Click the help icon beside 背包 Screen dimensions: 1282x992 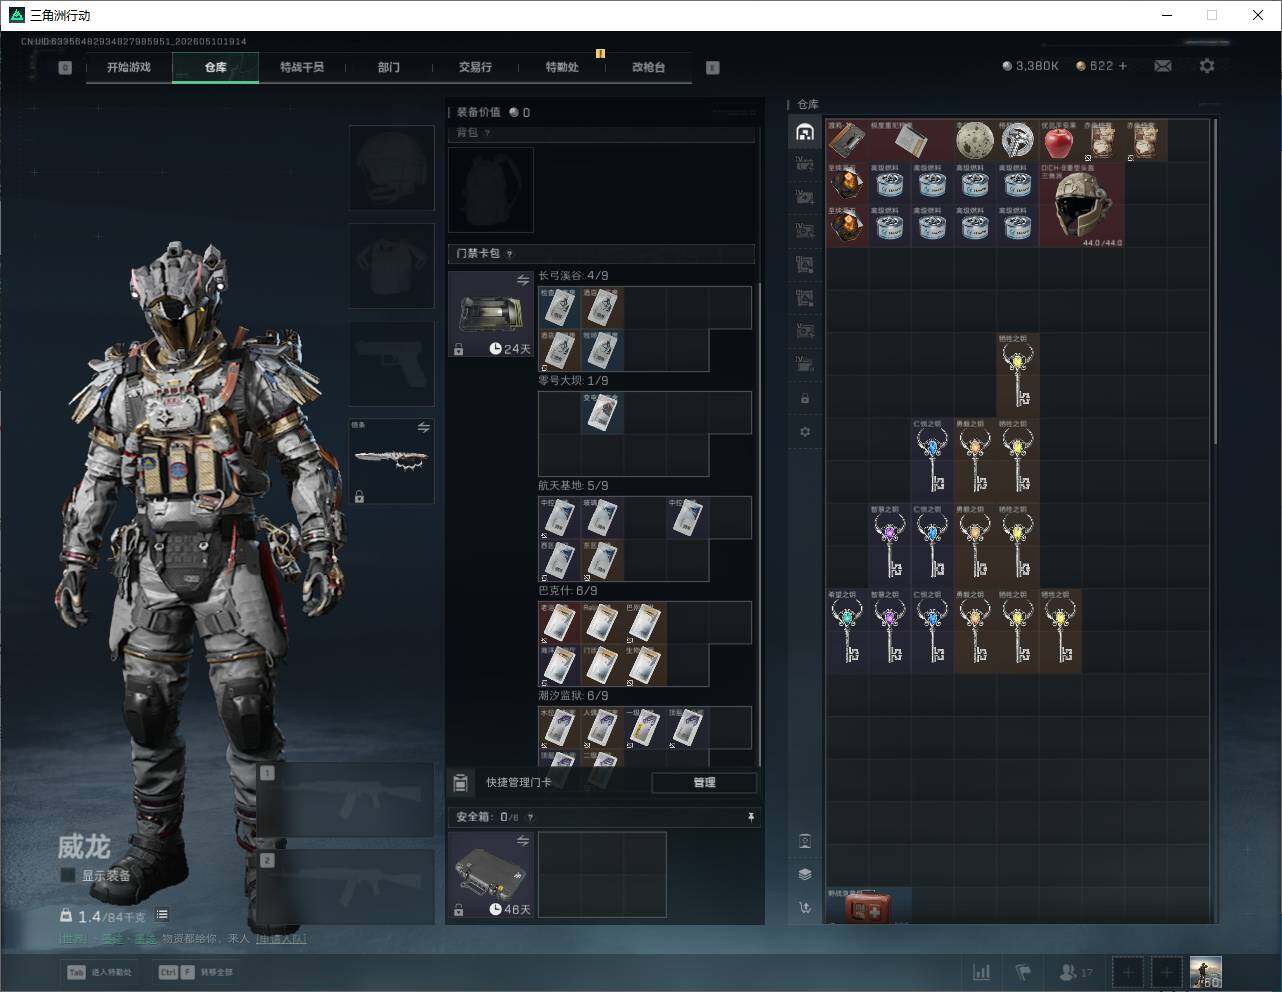pos(487,133)
